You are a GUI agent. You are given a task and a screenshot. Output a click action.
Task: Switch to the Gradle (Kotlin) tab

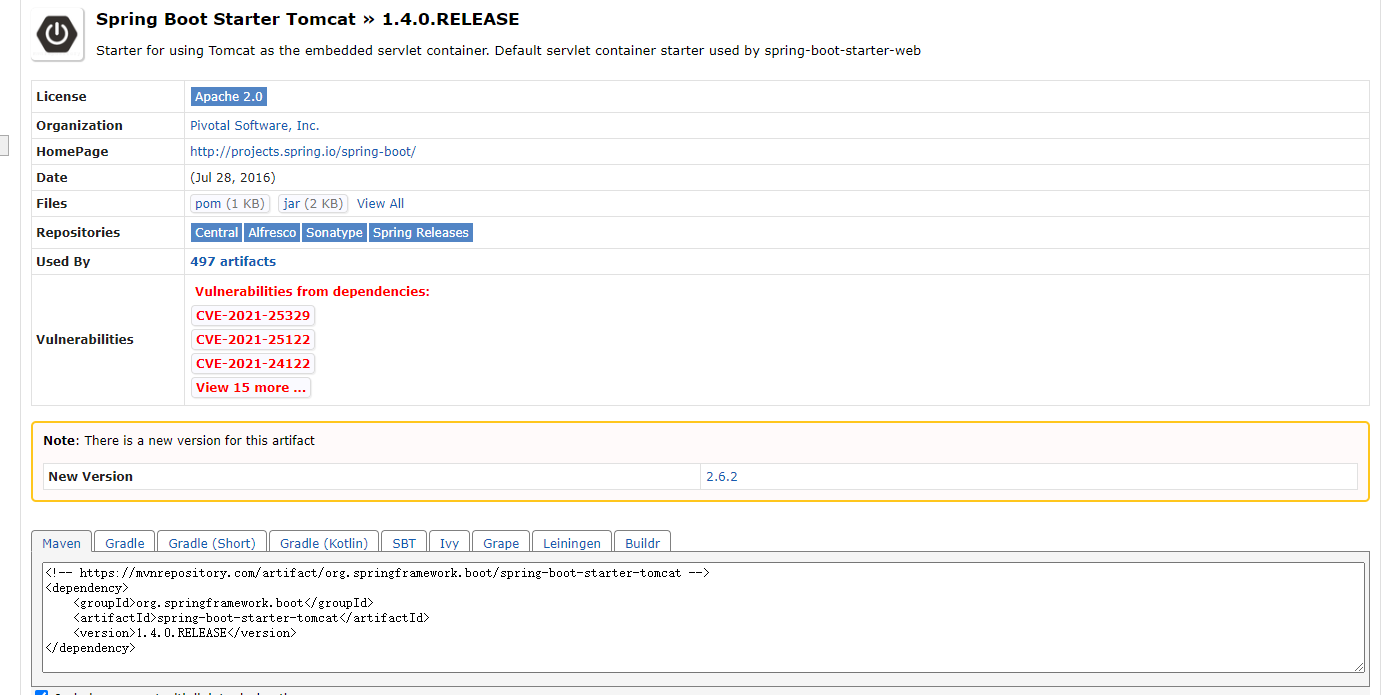[x=324, y=542]
